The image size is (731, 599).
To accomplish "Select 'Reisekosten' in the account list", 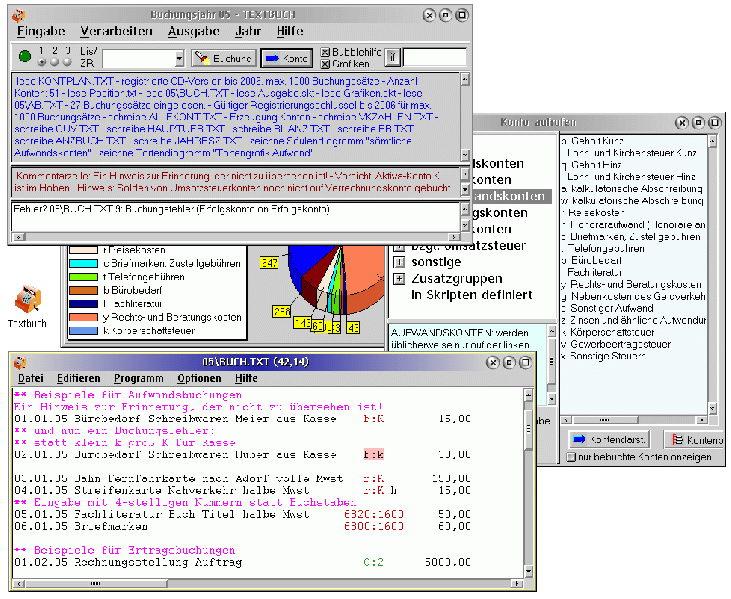I will (596, 213).
